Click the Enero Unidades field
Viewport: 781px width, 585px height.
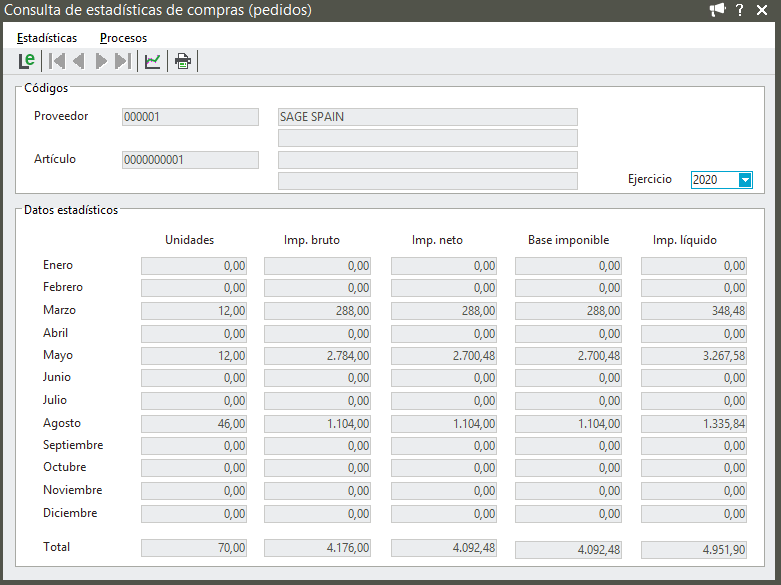pyautogui.click(x=194, y=266)
